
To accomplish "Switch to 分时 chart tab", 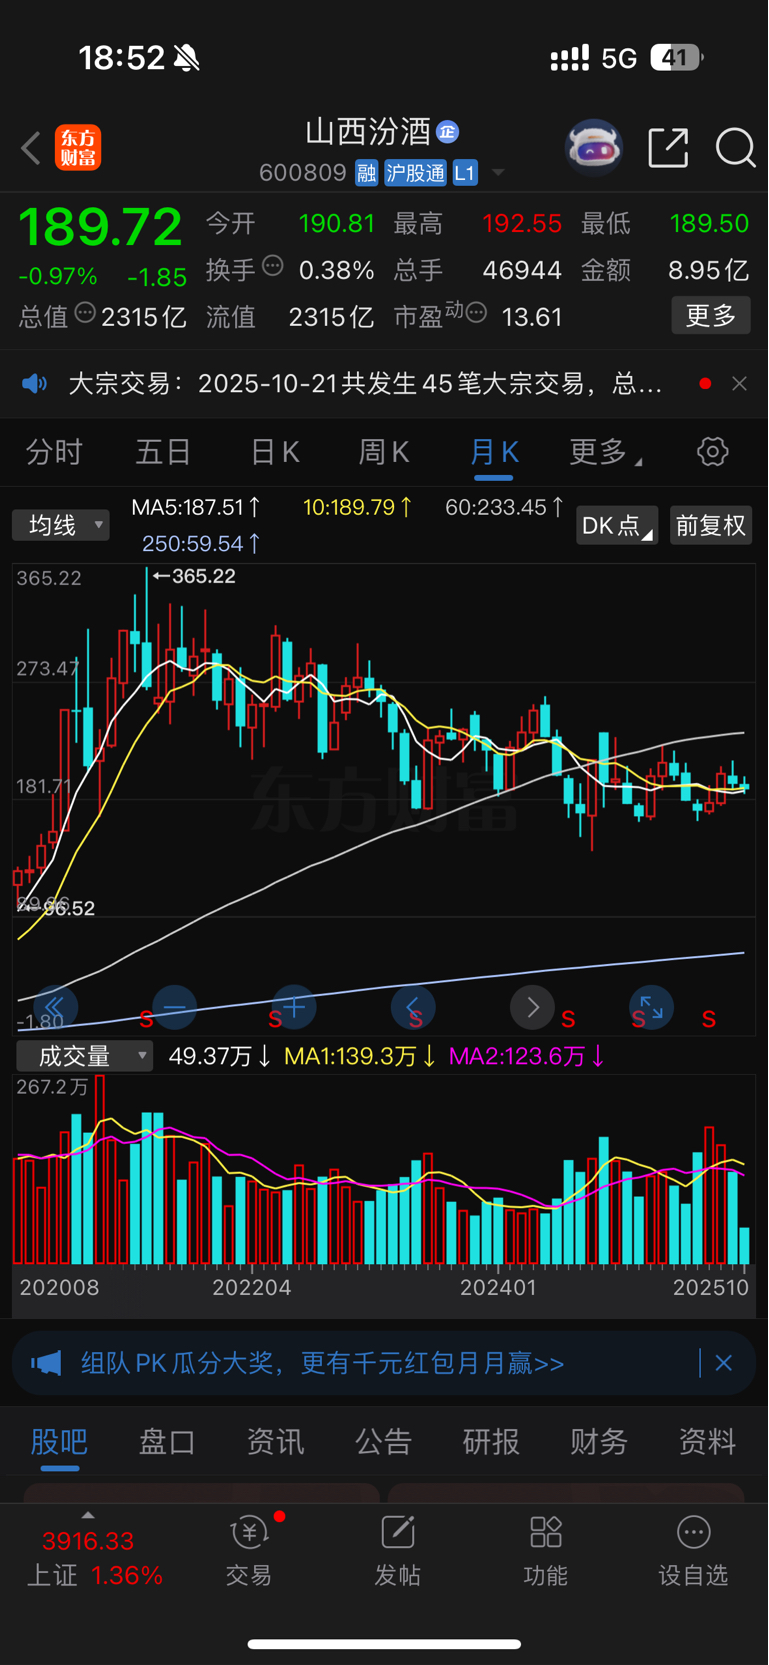I will [54, 452].
